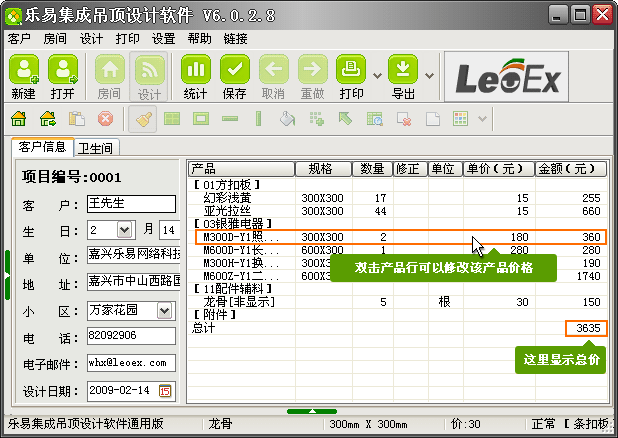Open the calendar picker beside 设计日期
Viewport: 618px width, 438px height.
tap(165, 390)
